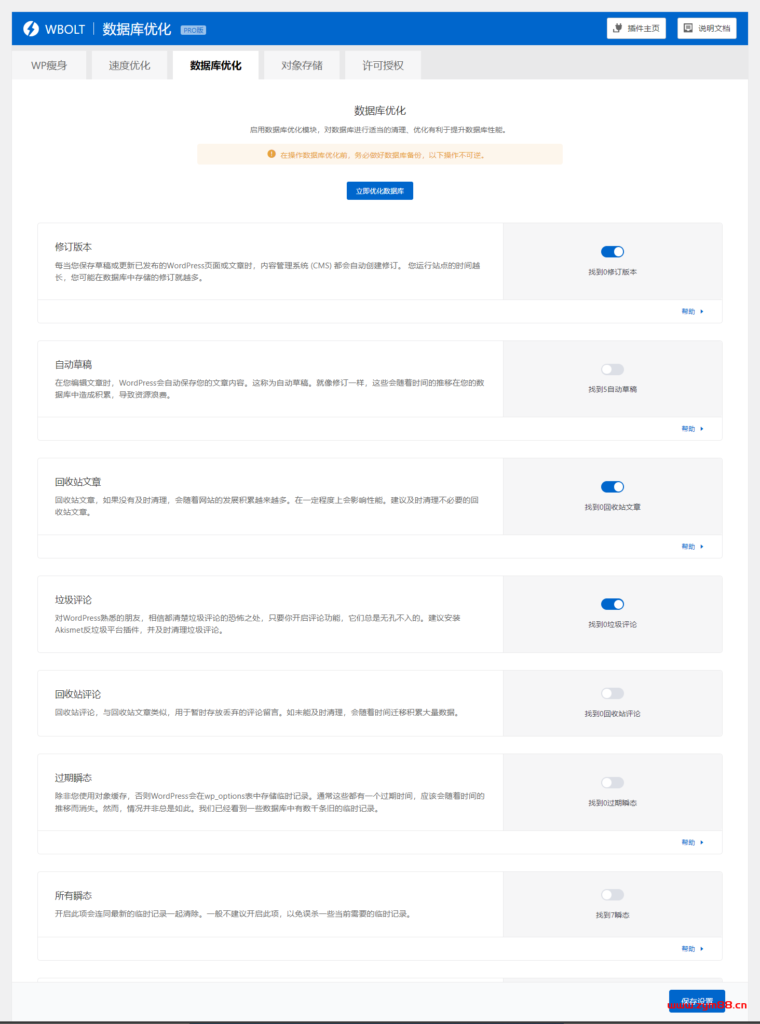The width and height of the screenshot is (760, 1024).
Task: Expand 帮助 under 自动草稿
Action: coord(692,429)
